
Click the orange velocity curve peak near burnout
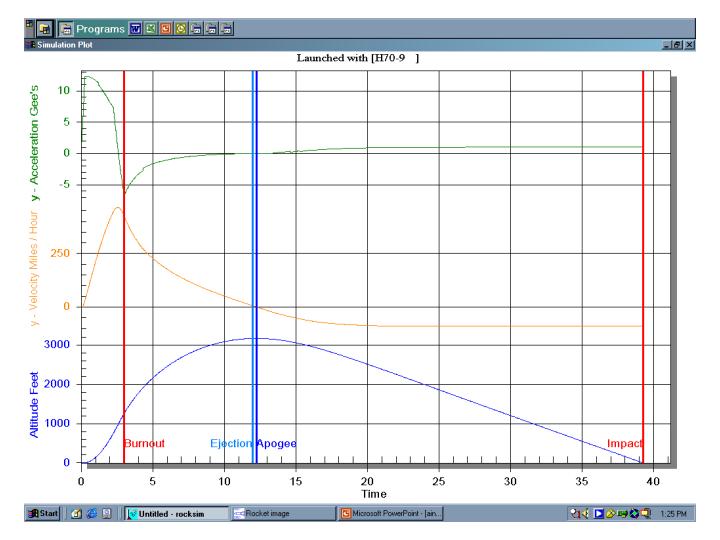[118, 208]
